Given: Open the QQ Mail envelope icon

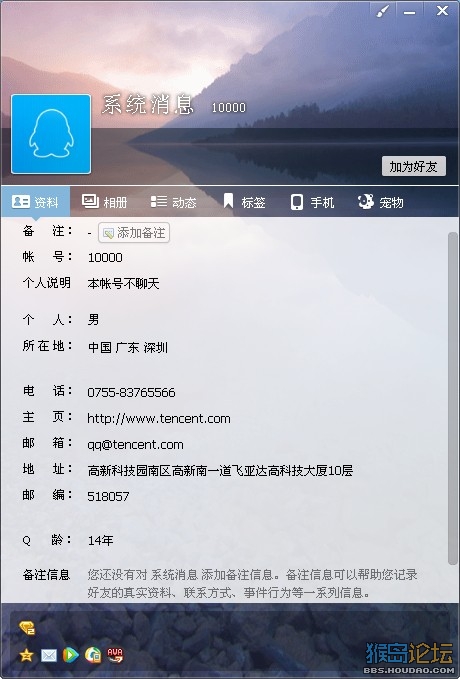Looking at the screenshot, I should 49,655.
